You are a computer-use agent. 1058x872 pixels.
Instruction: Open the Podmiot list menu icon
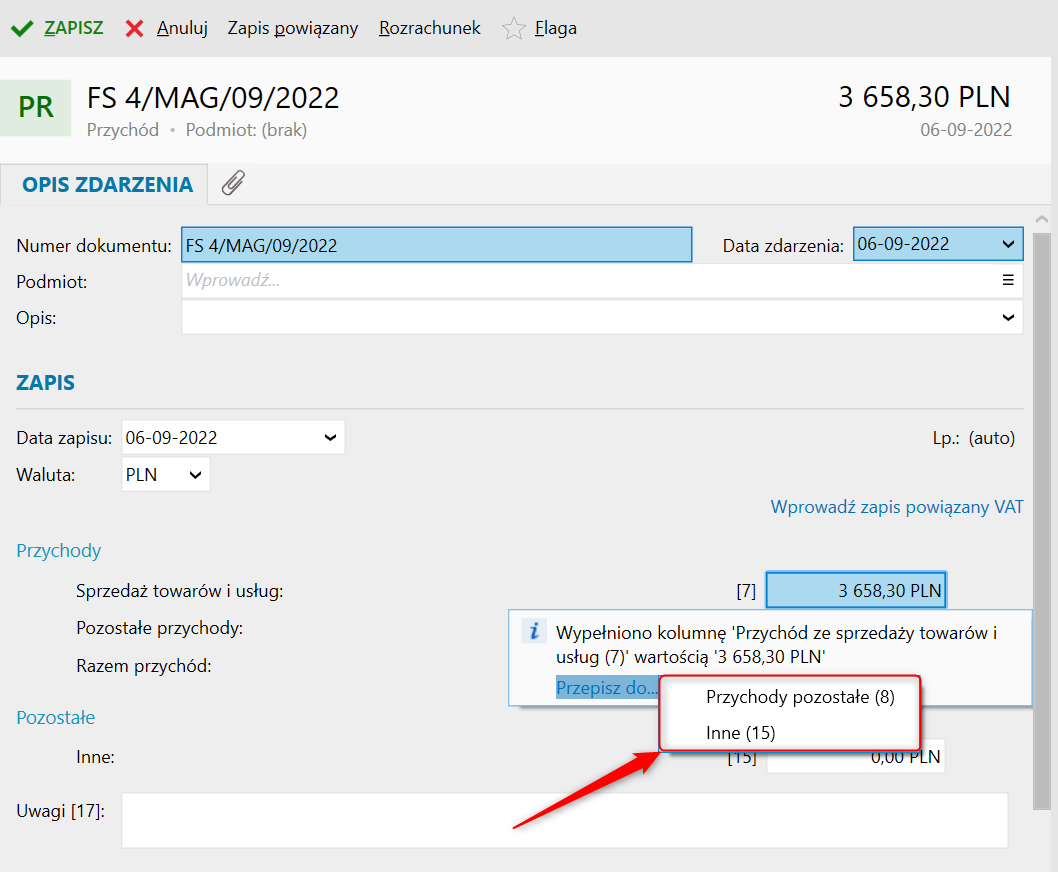(x=1008, y=280)
